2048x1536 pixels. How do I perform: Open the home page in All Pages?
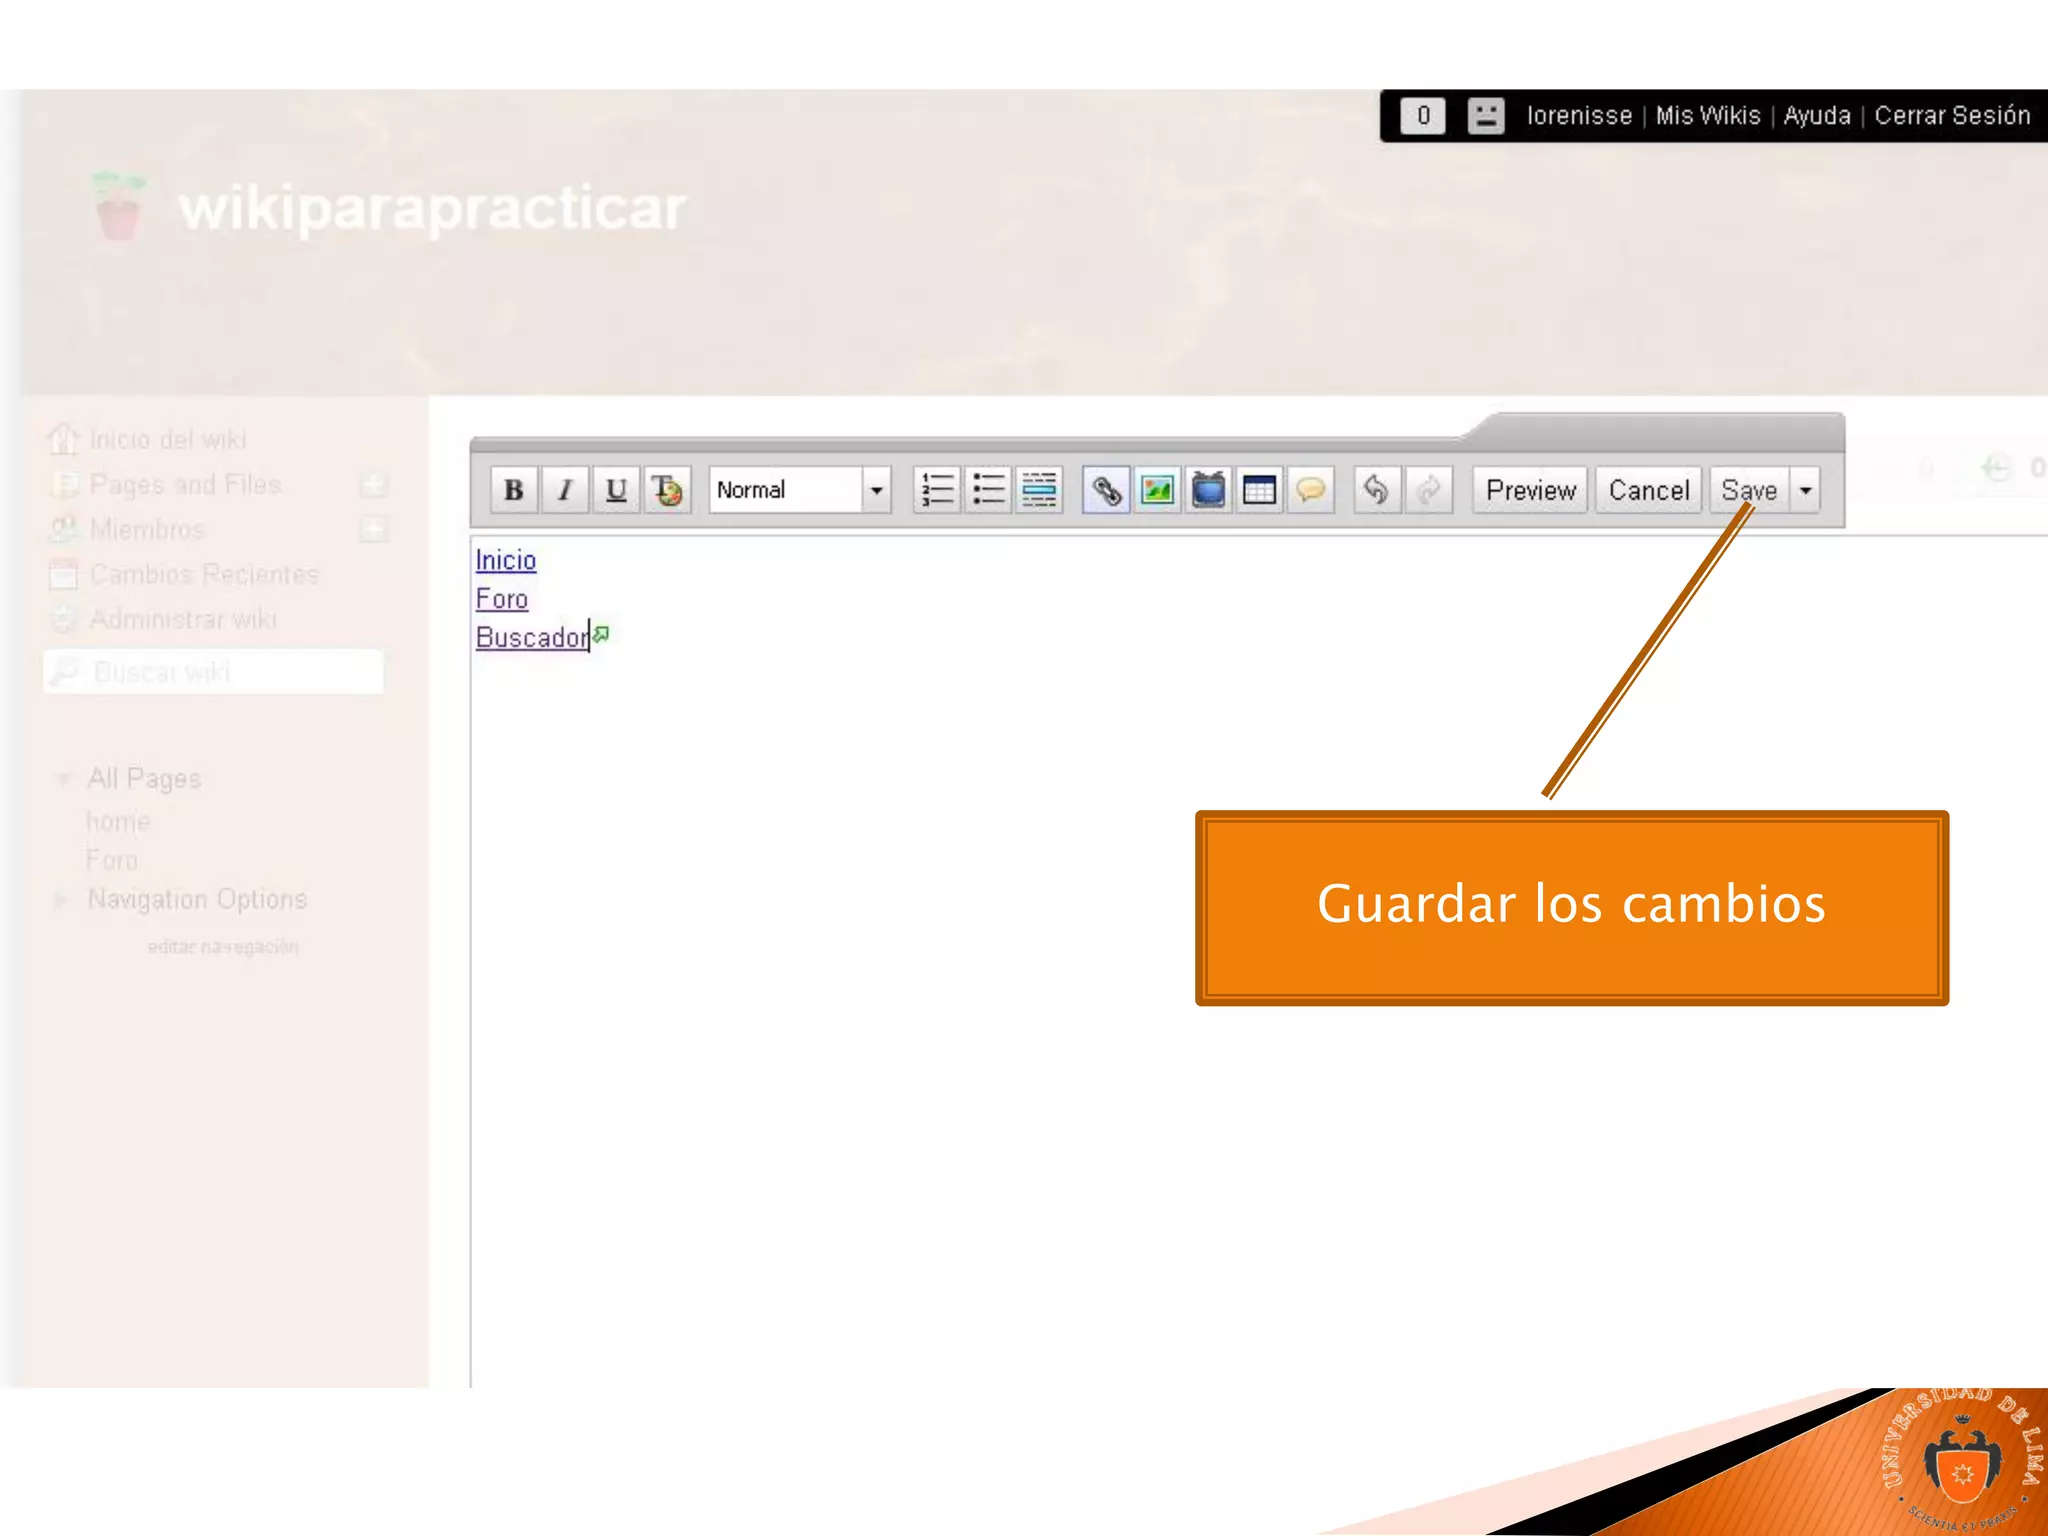(x=118, y=823)
